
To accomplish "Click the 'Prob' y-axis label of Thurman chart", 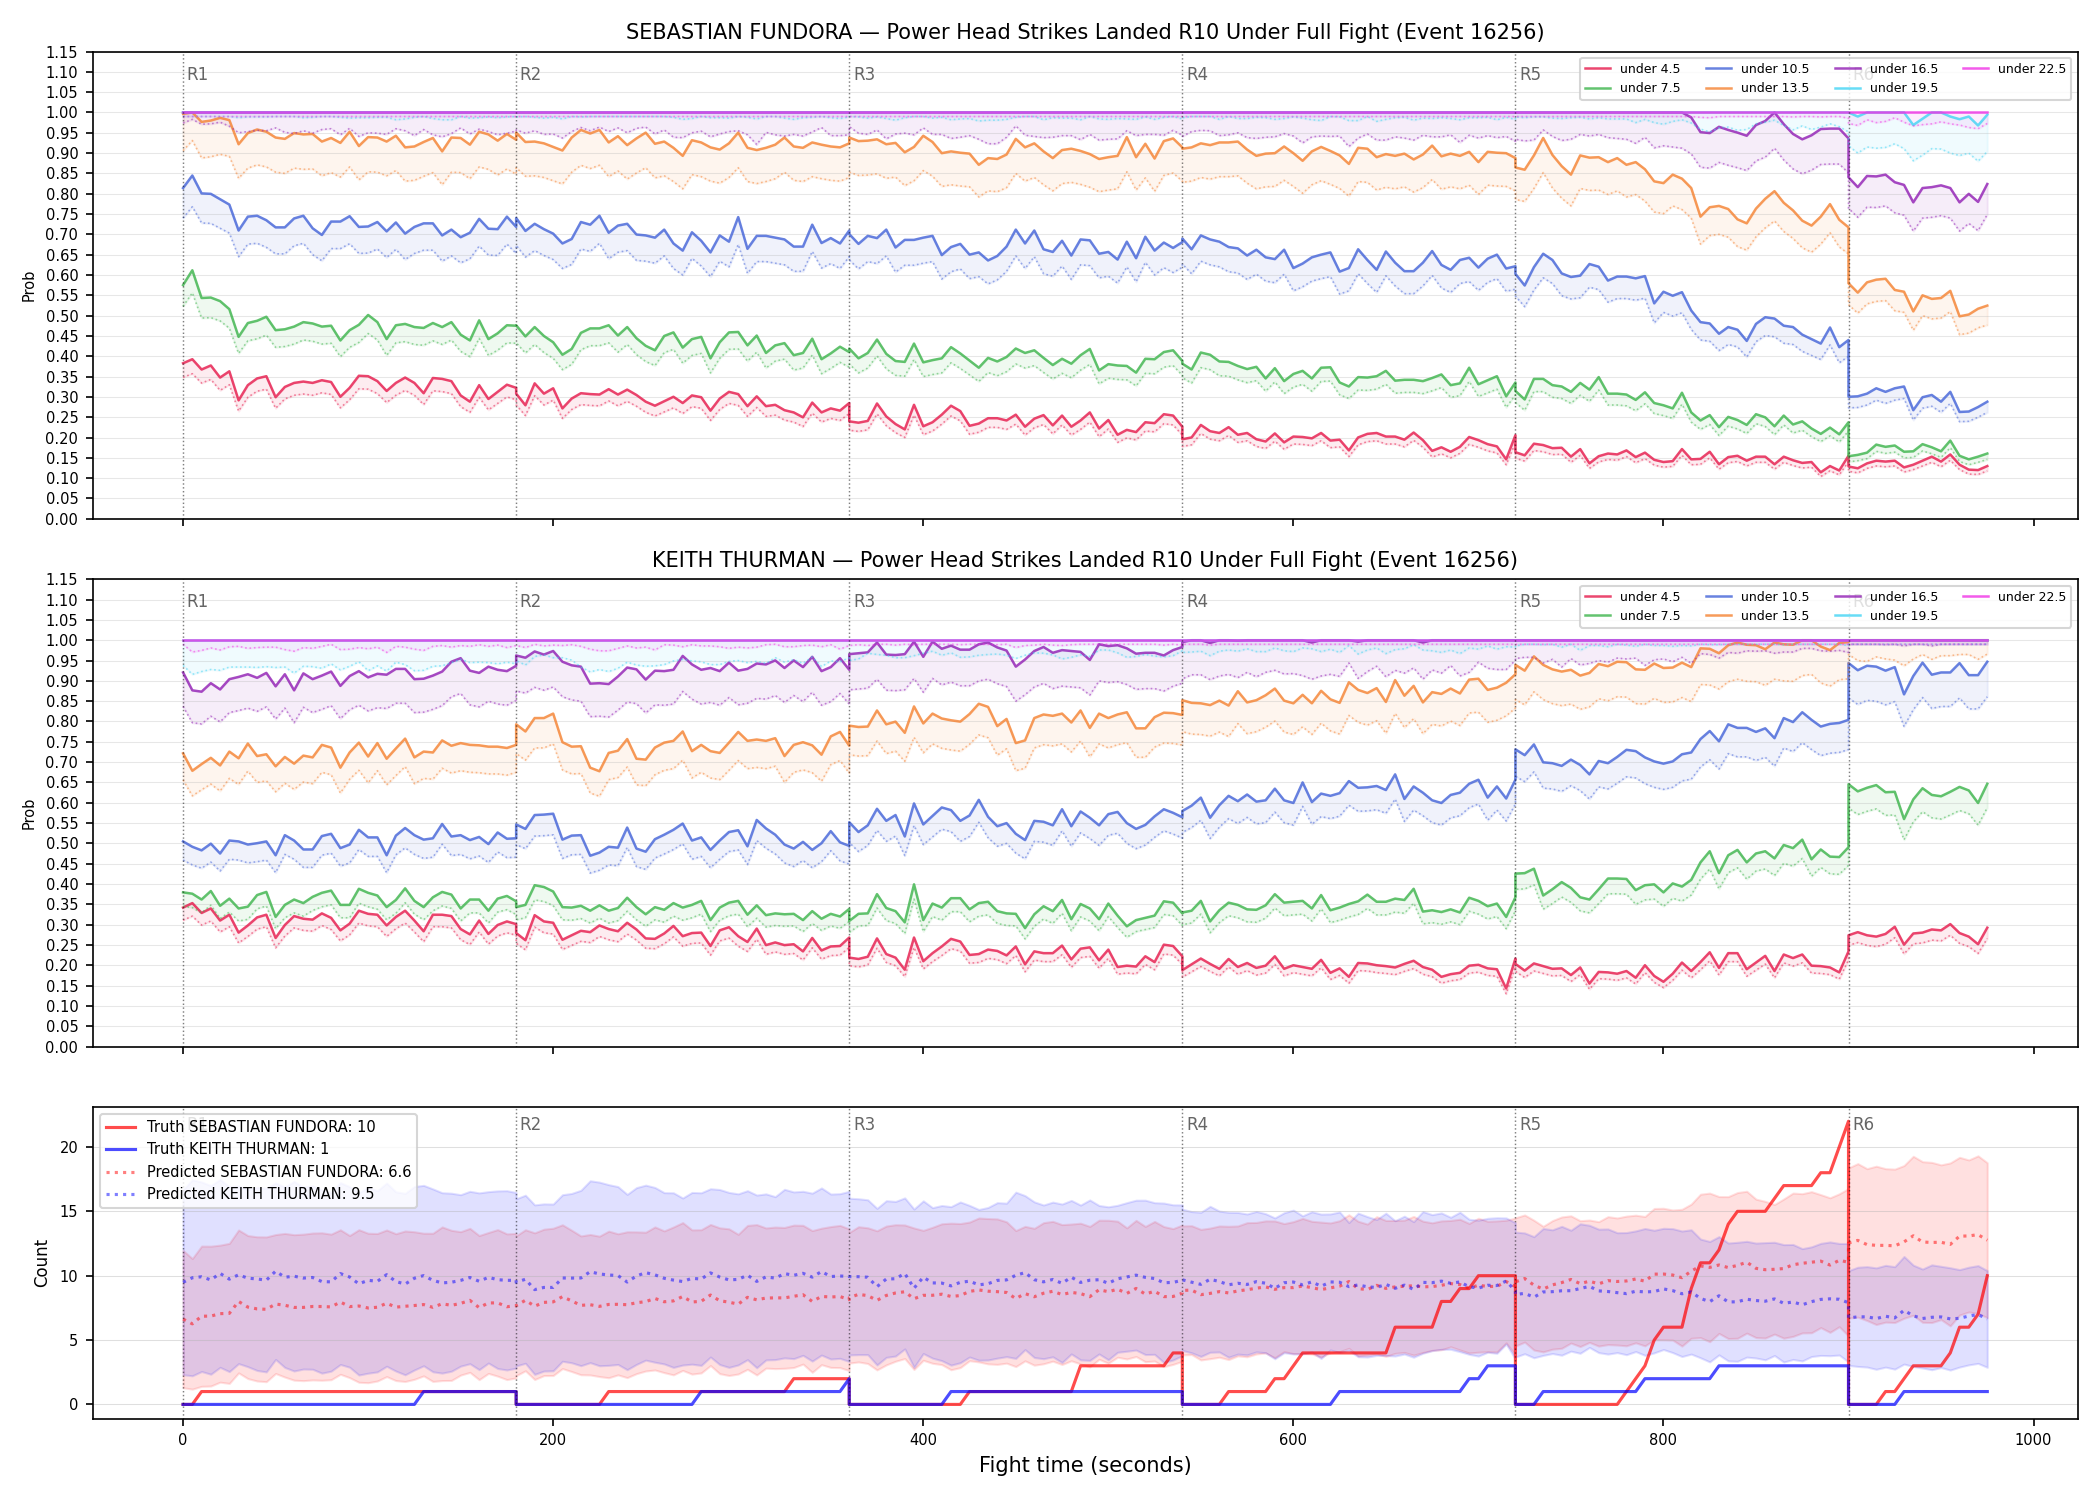I will point(28,814).
